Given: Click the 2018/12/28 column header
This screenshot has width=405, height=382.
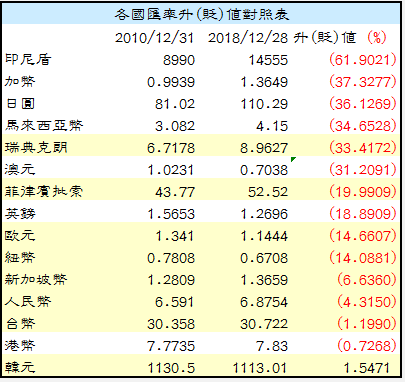Looking at the screenshot, I should point(248,38).
